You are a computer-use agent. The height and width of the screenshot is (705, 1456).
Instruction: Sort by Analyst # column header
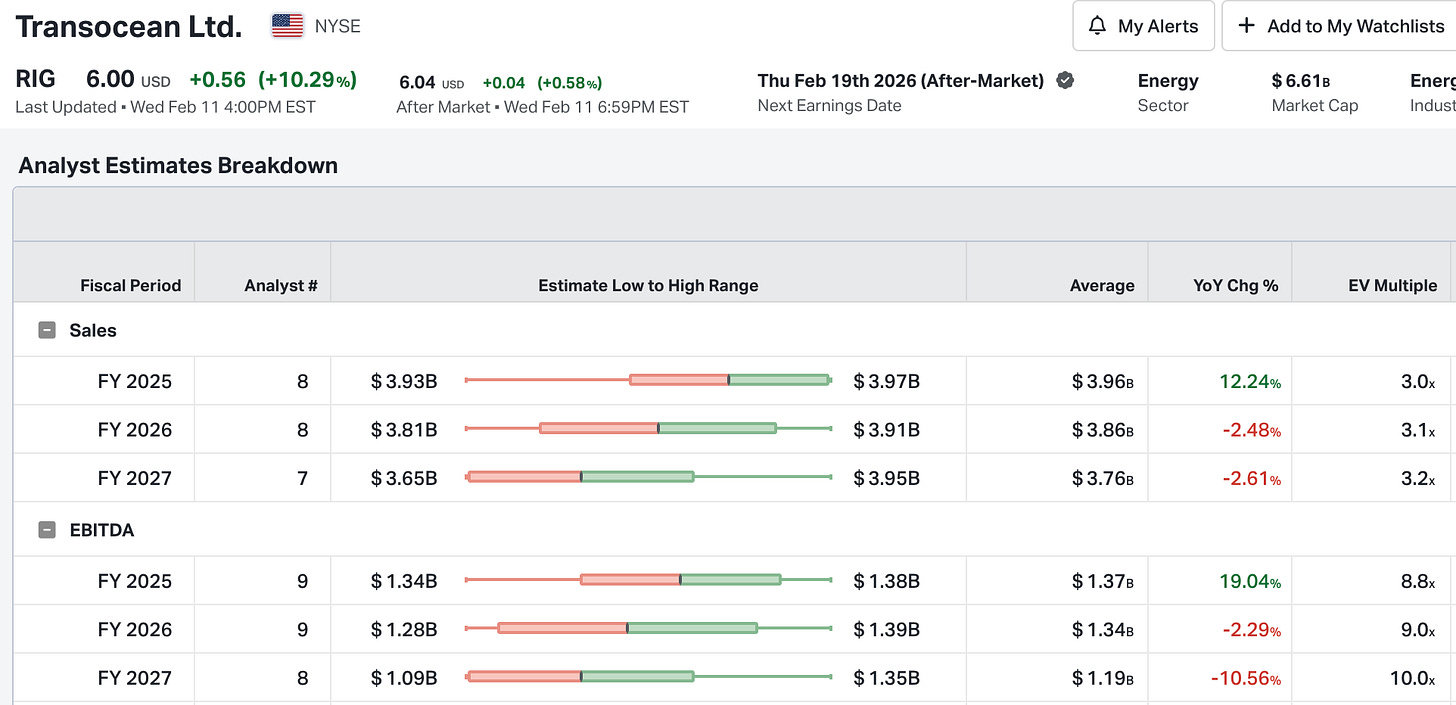click(x=280, y=285)
